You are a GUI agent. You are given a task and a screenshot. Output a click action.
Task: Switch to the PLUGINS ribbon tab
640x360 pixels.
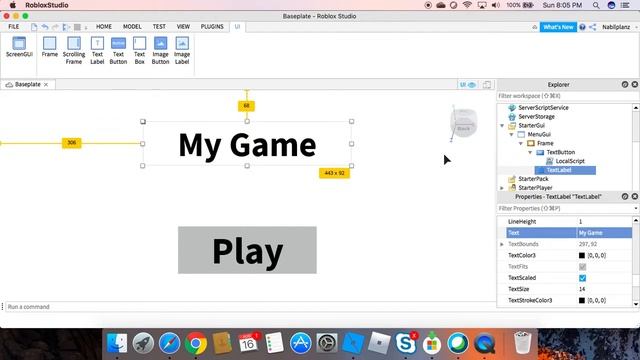point(212,27)
